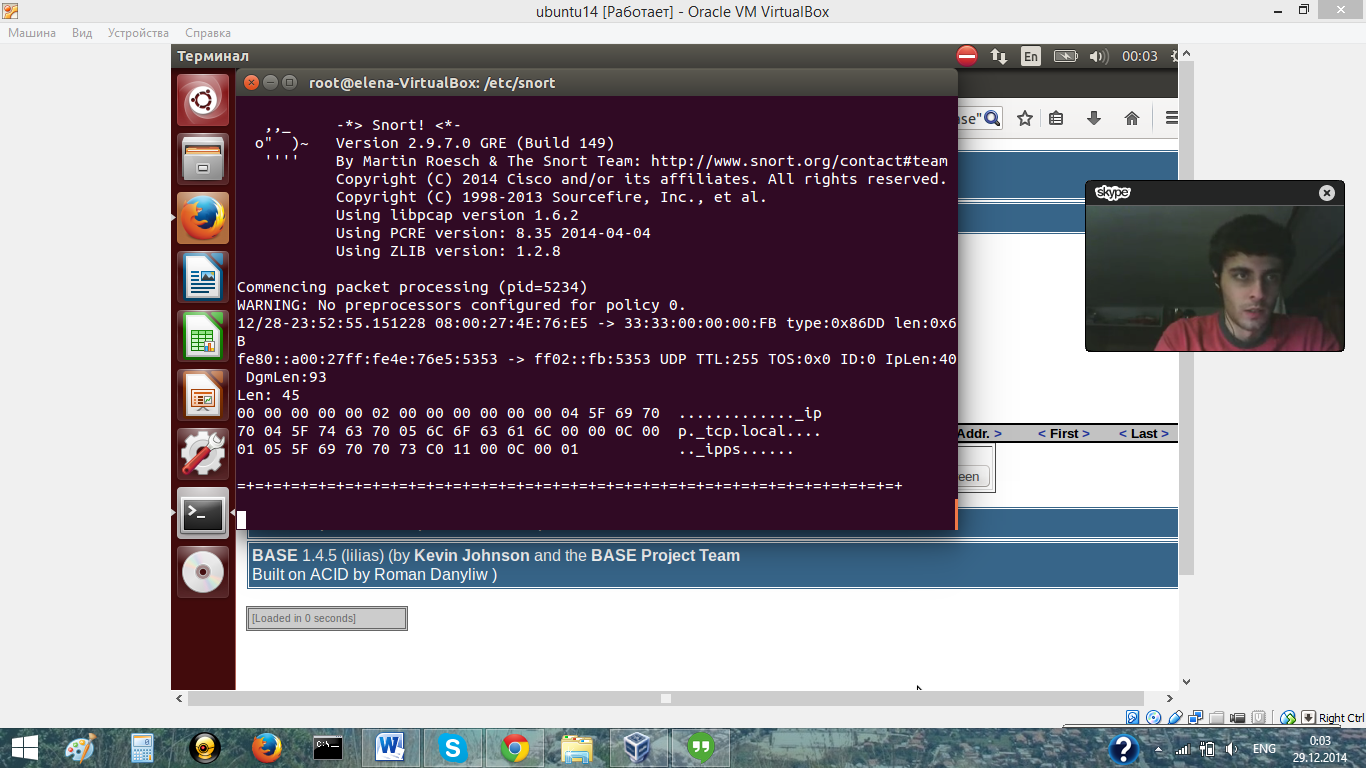Open the DVD disc icon in launcher

[x=203, y=572]
